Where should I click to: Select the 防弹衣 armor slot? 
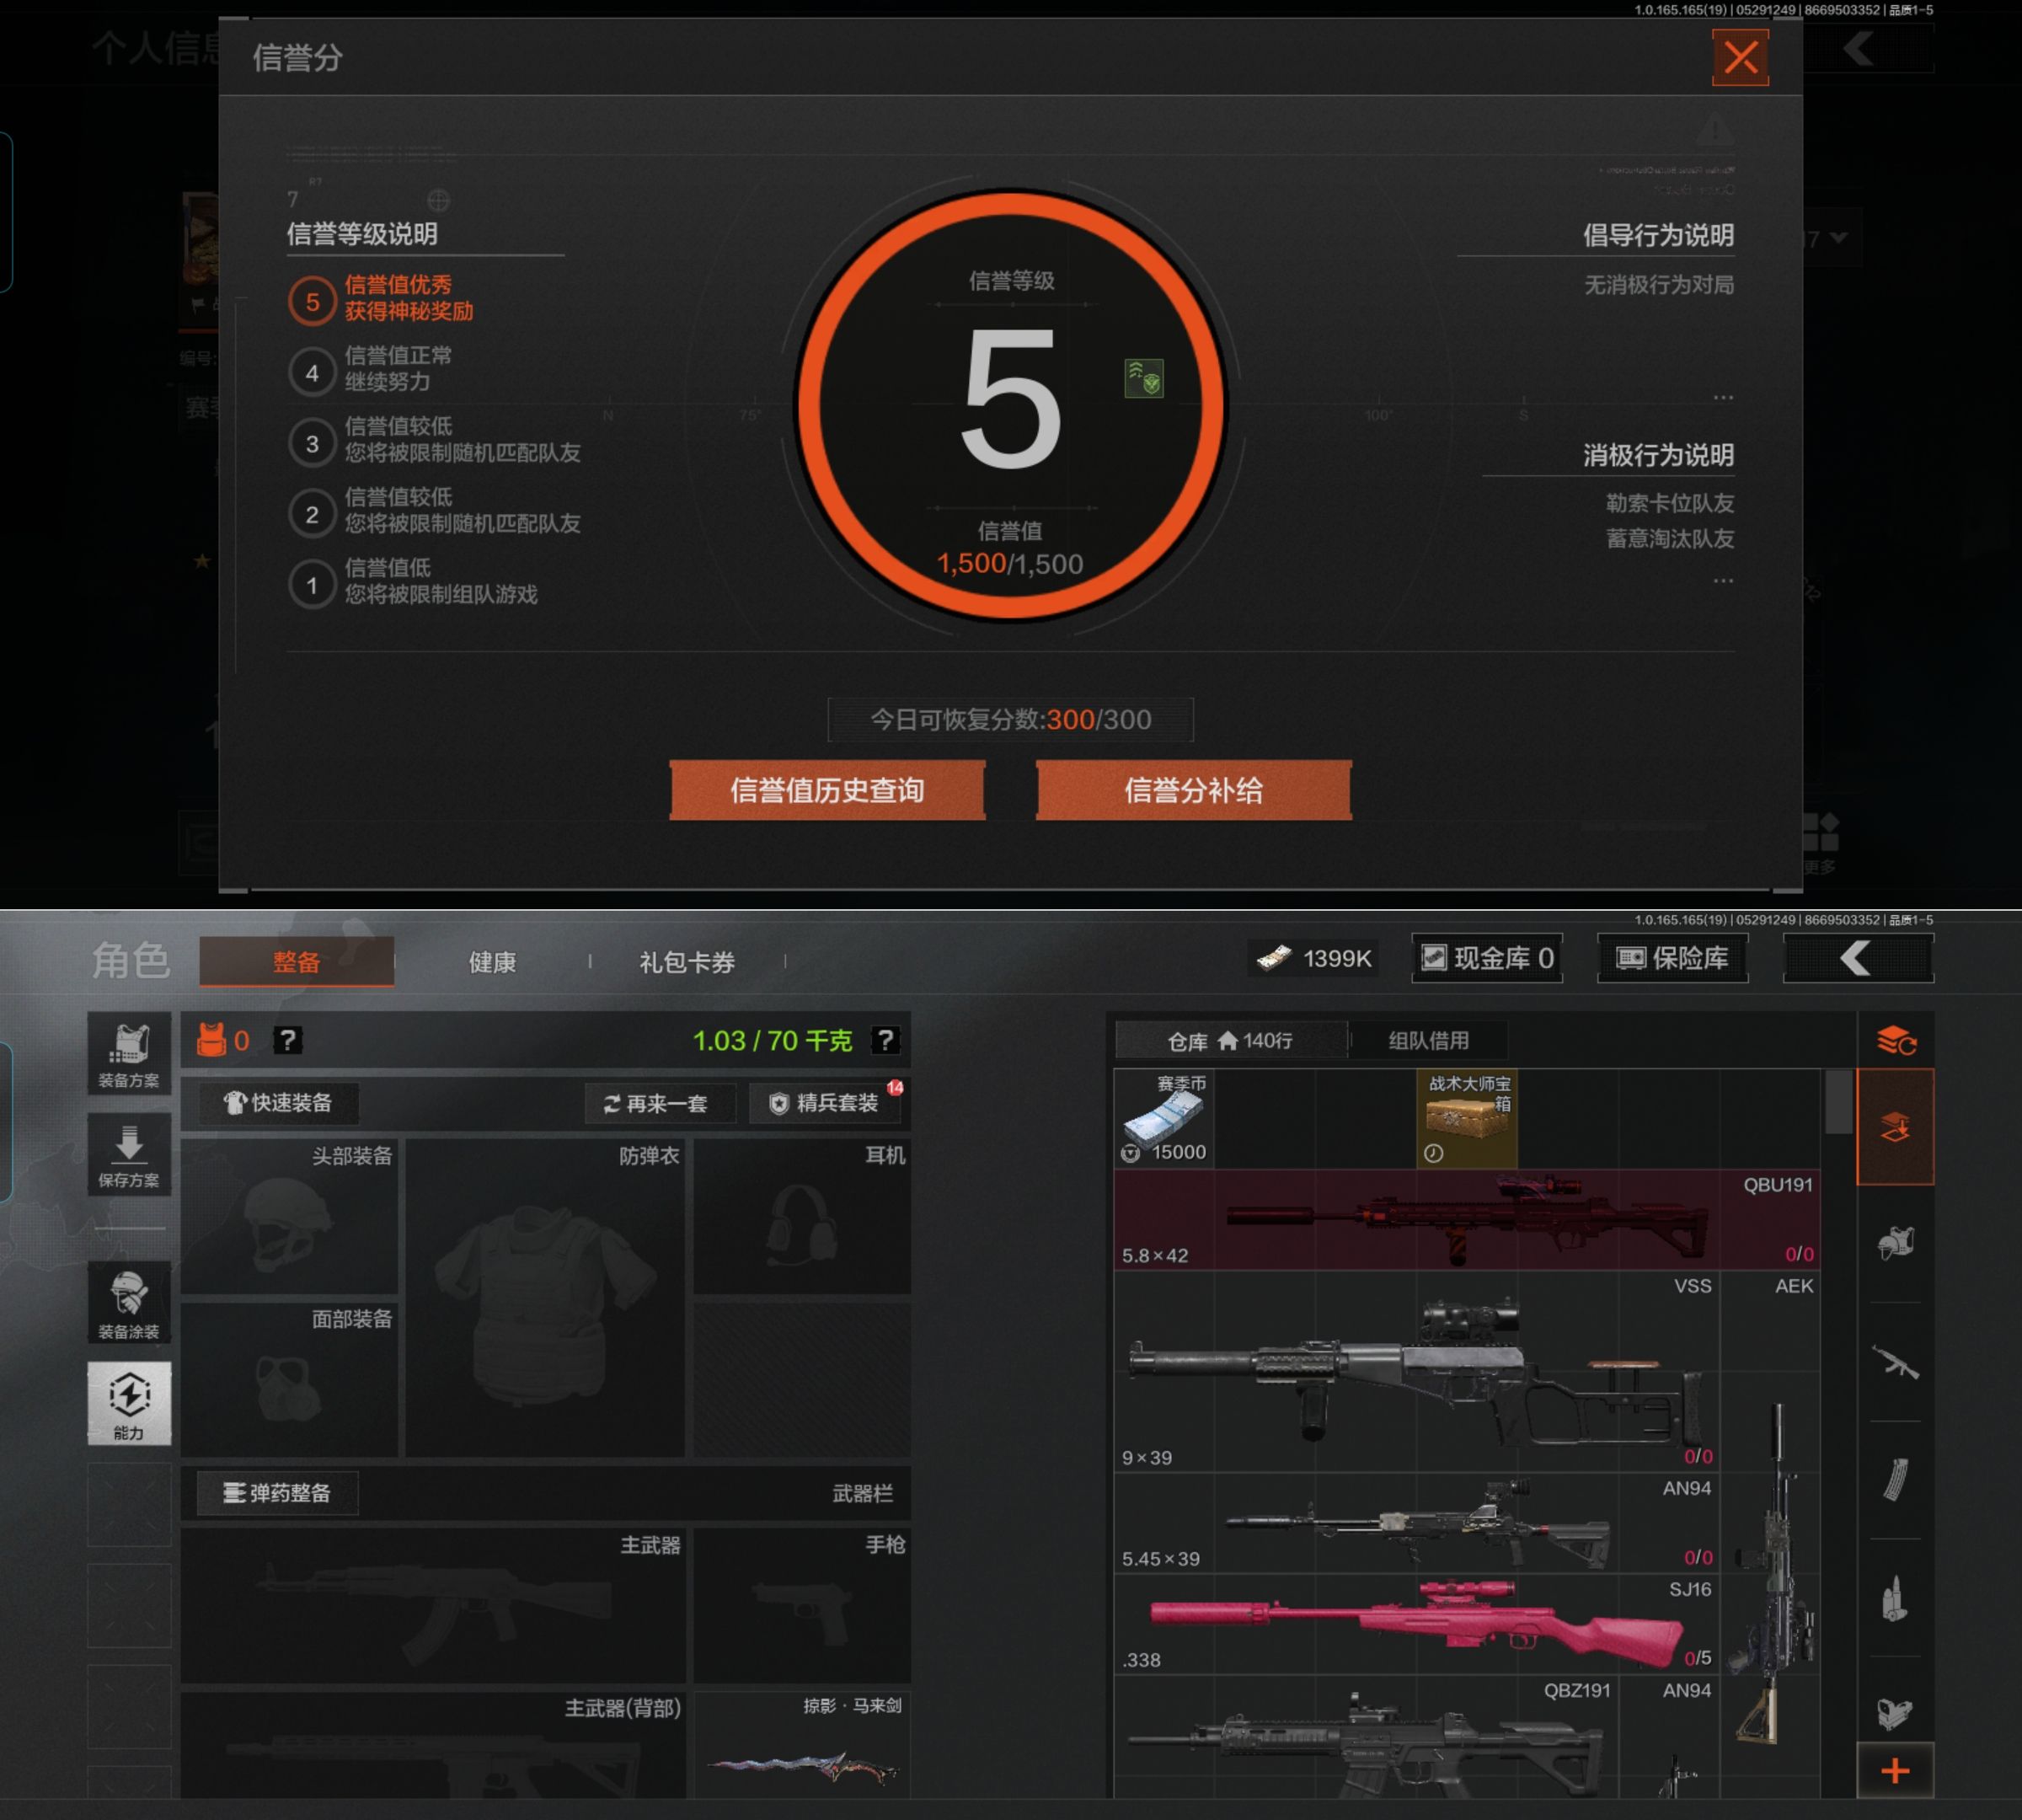(x=545, y=1297)
